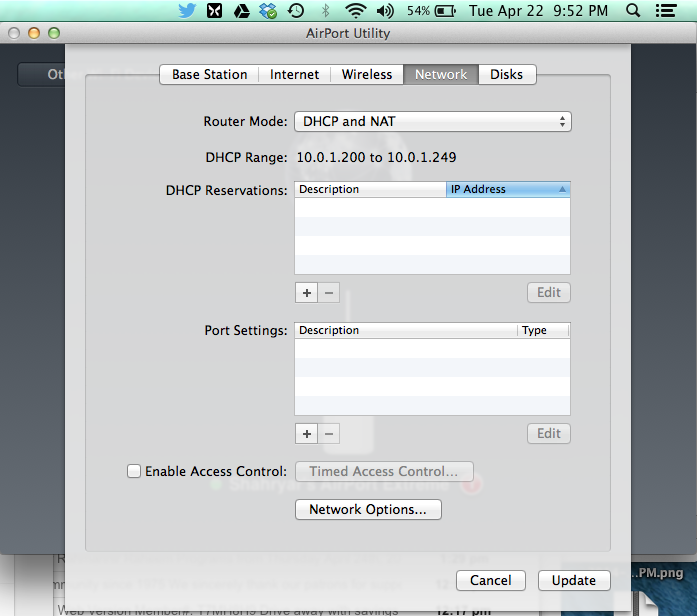The height and width of the screenshot is (616, 697).
Task: Open the Wi-Fi status menu
Action: click(x=356, y=10)
